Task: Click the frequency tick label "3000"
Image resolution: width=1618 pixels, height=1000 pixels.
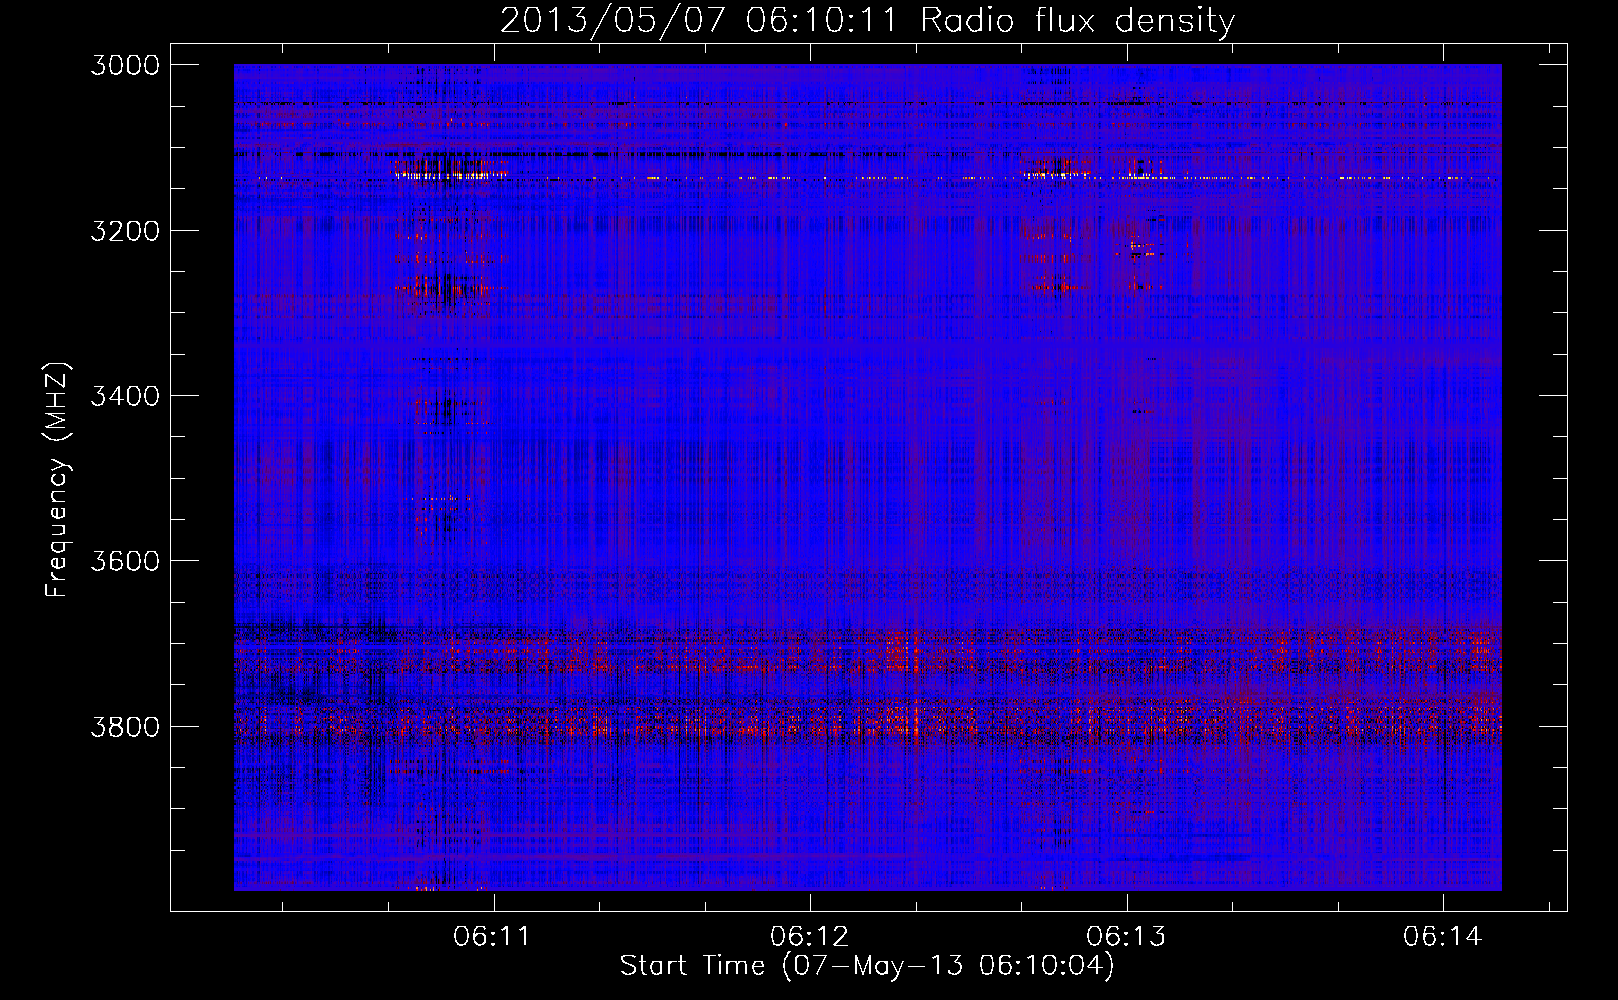Action: pyautogui.click(x=125, y=65)
